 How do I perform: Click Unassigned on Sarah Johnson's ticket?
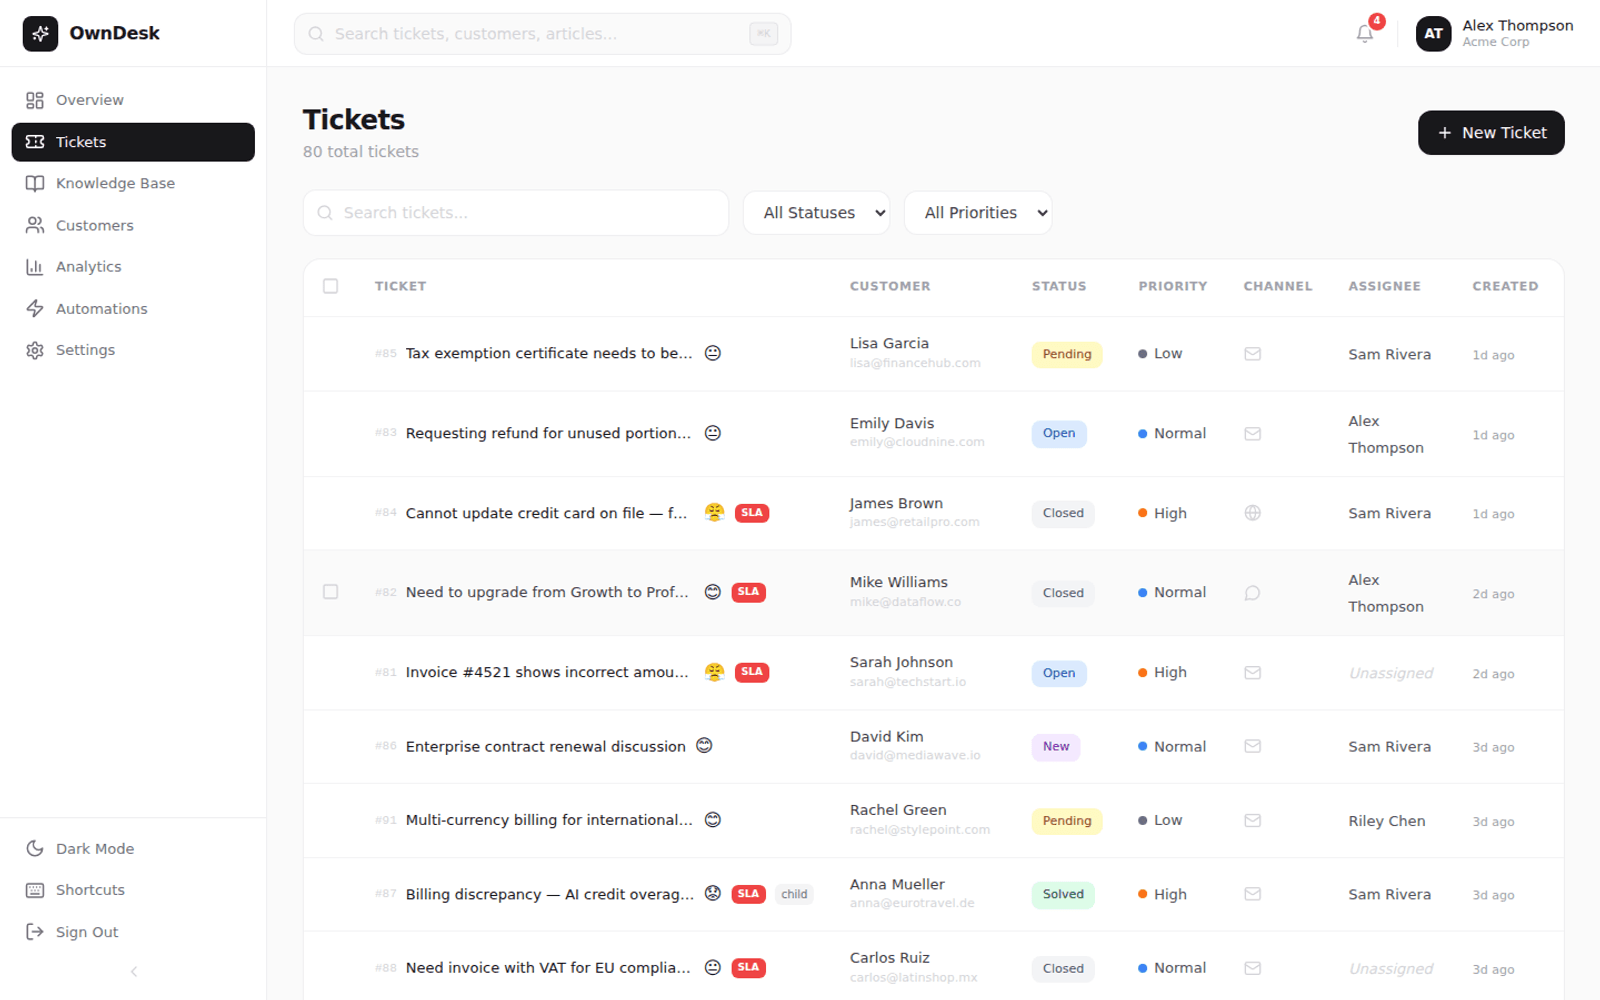tap(1391, 673)
